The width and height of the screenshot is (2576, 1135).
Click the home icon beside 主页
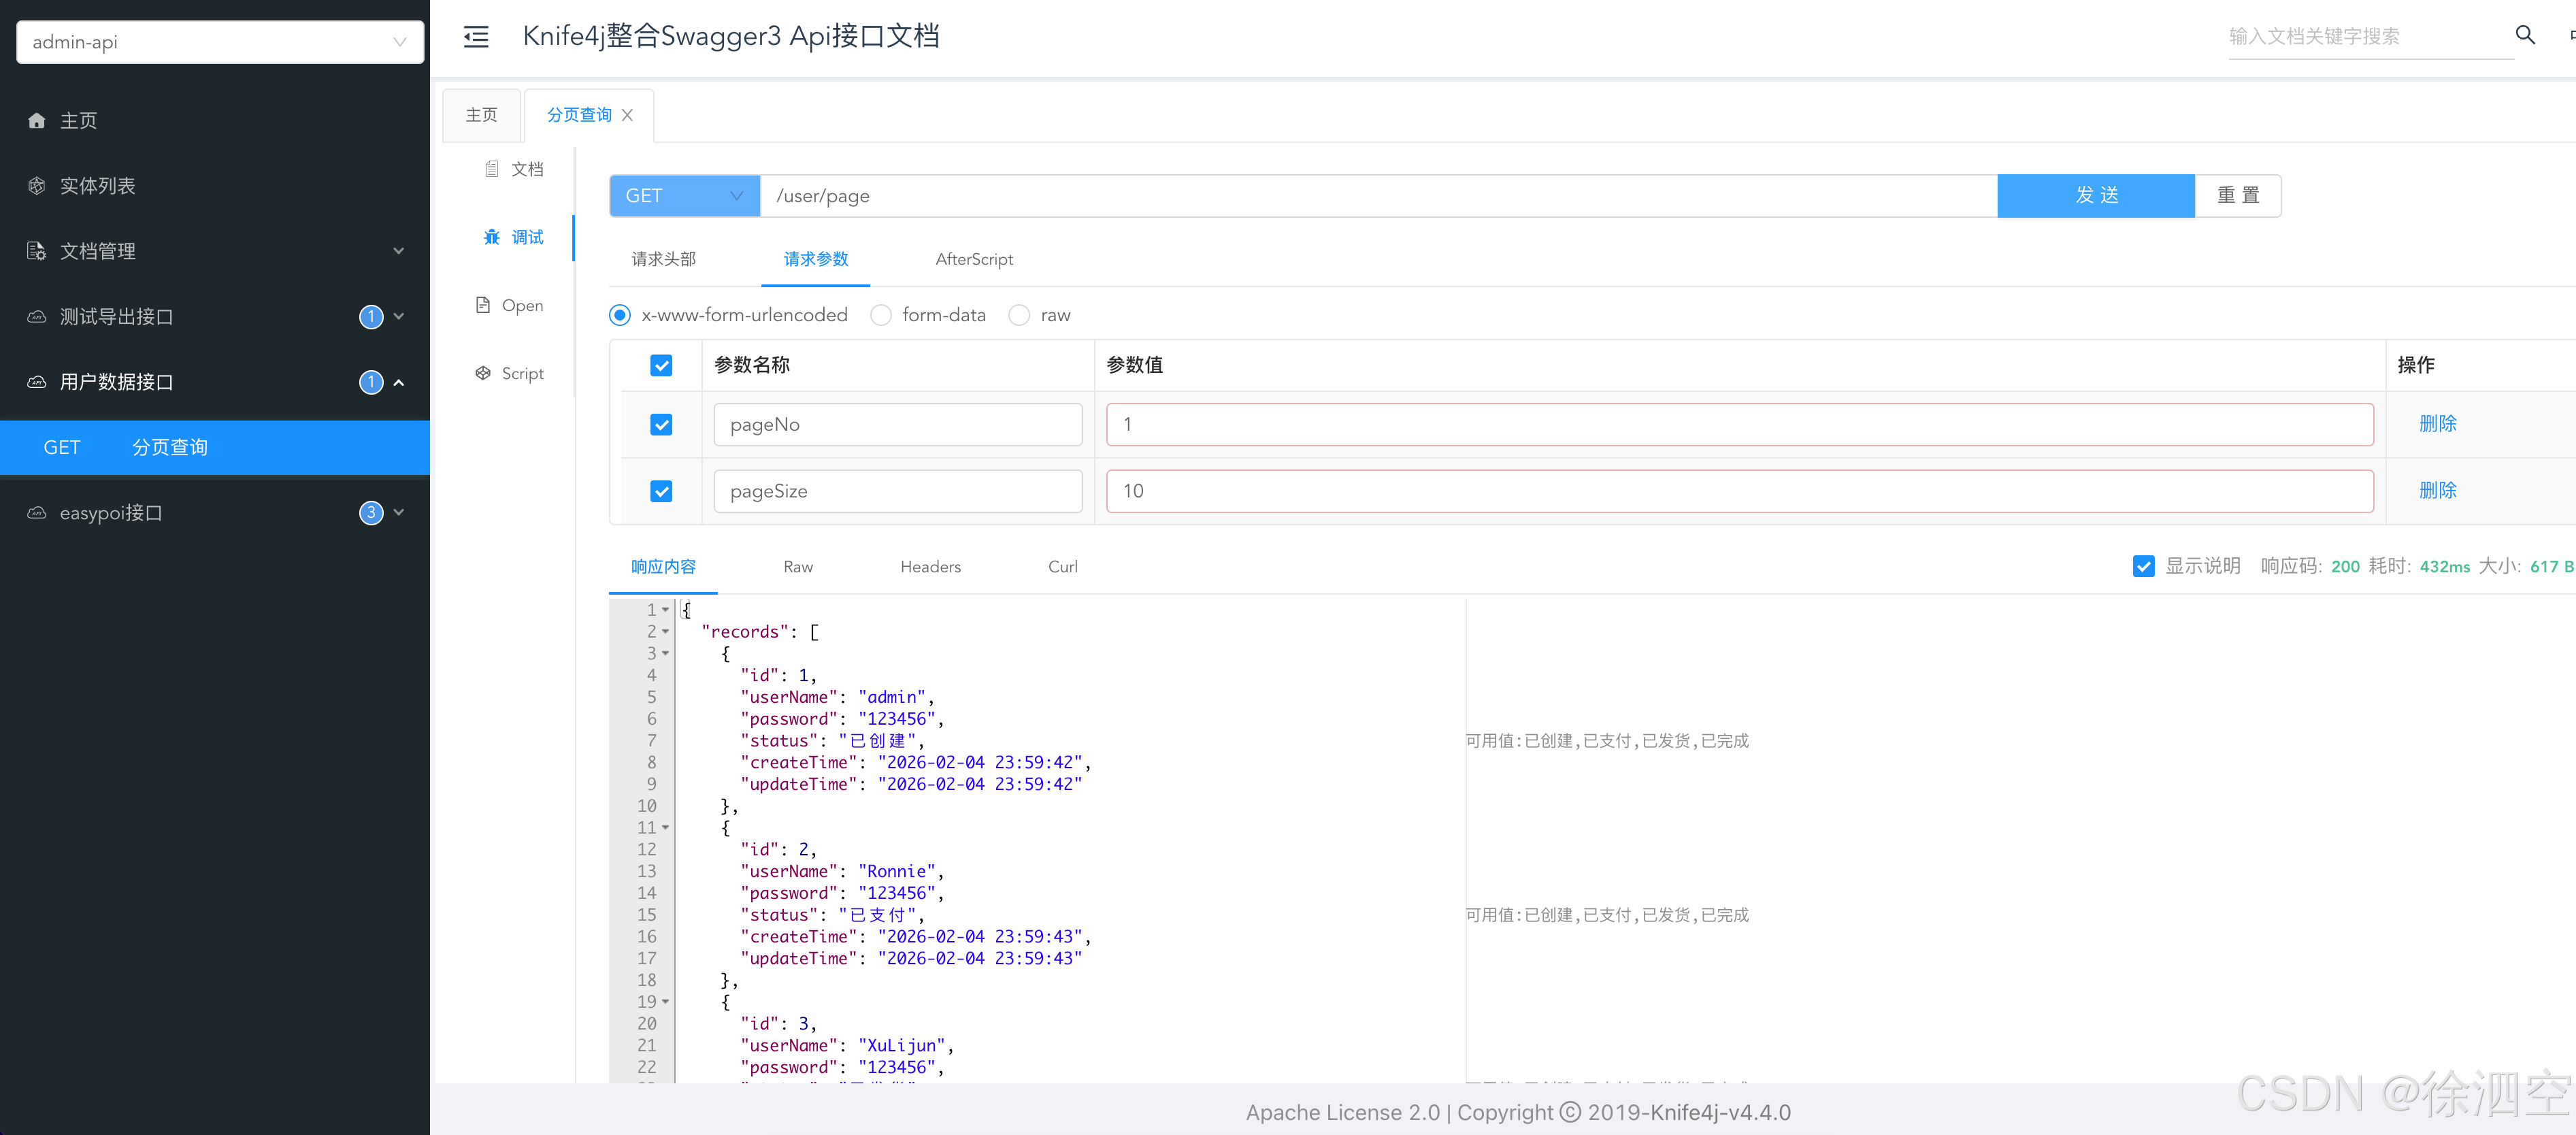(x=37, y=121)
